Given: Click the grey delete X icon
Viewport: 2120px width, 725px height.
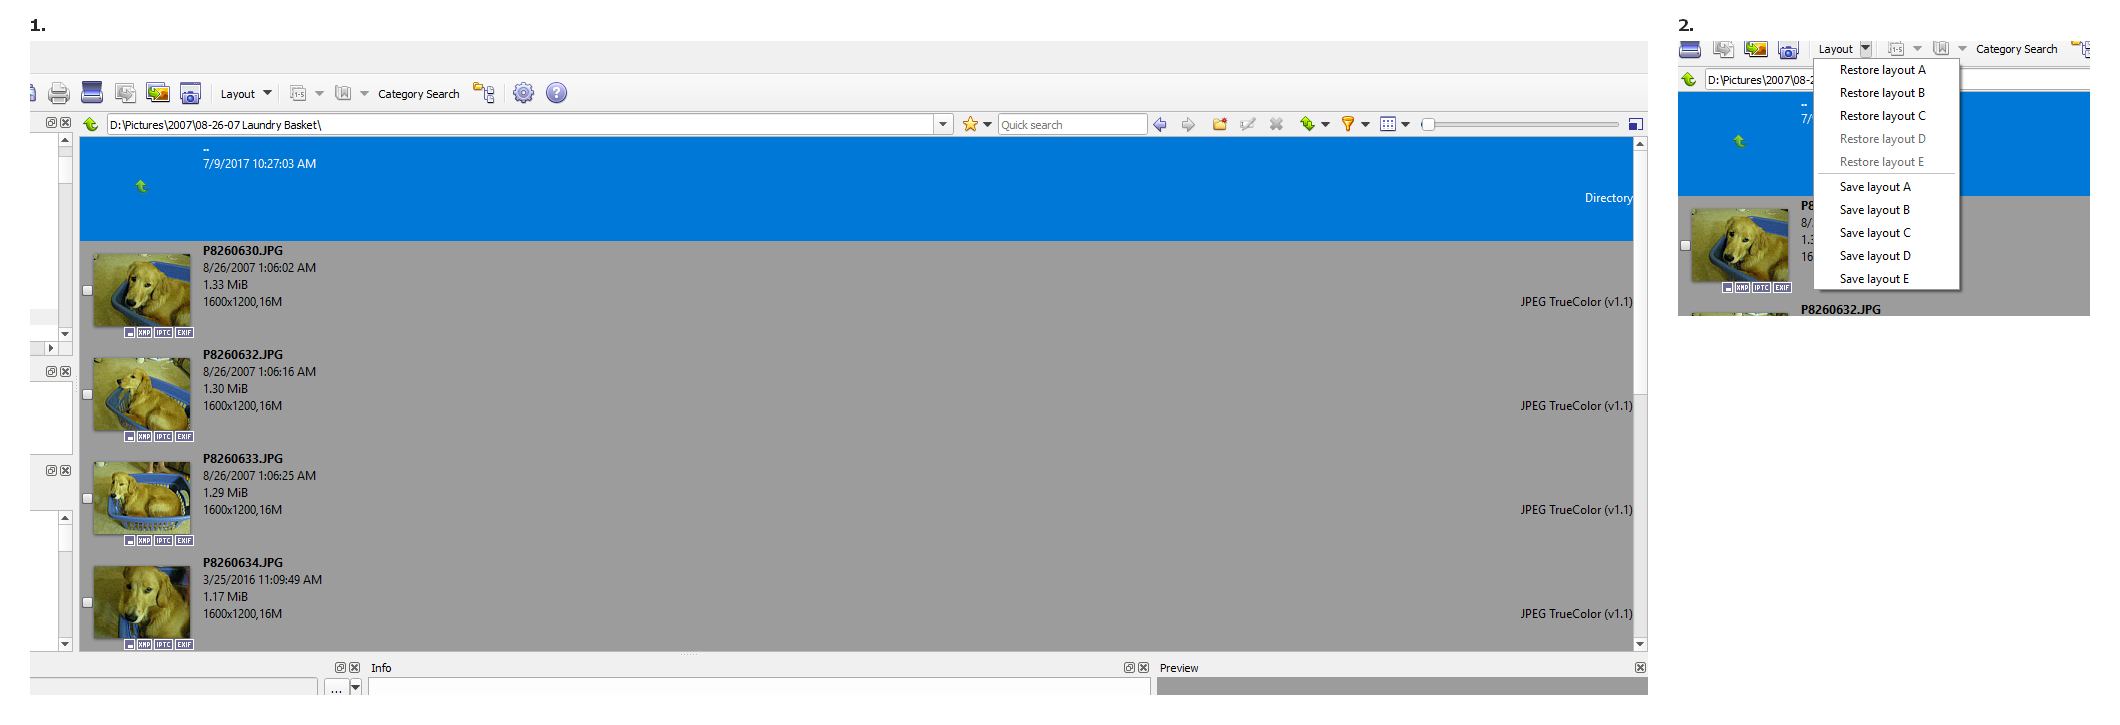Looking at the screenshot, I should (1276, 124).
